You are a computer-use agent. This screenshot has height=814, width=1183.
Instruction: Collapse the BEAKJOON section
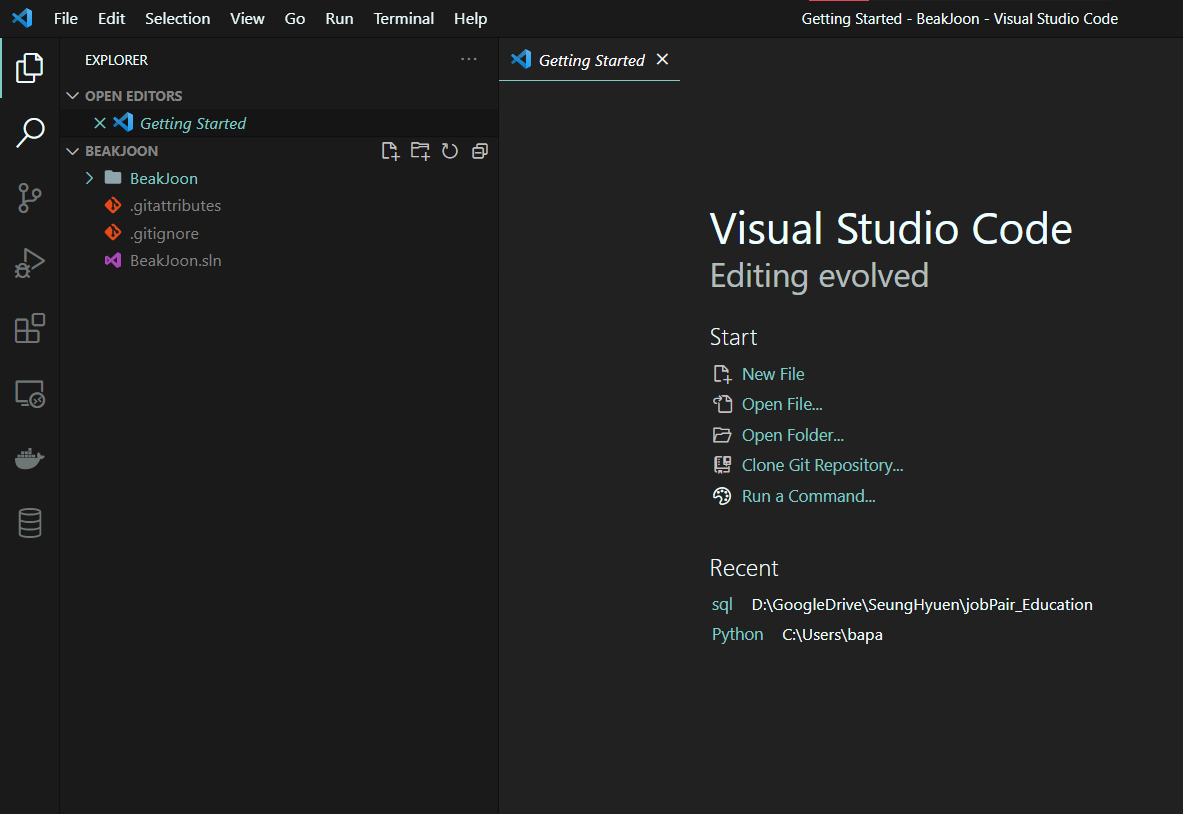[72, 151]
